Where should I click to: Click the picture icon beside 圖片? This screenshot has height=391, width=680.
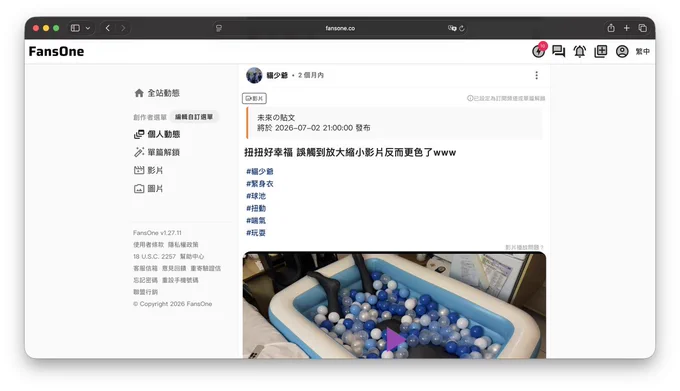point(139,189)
